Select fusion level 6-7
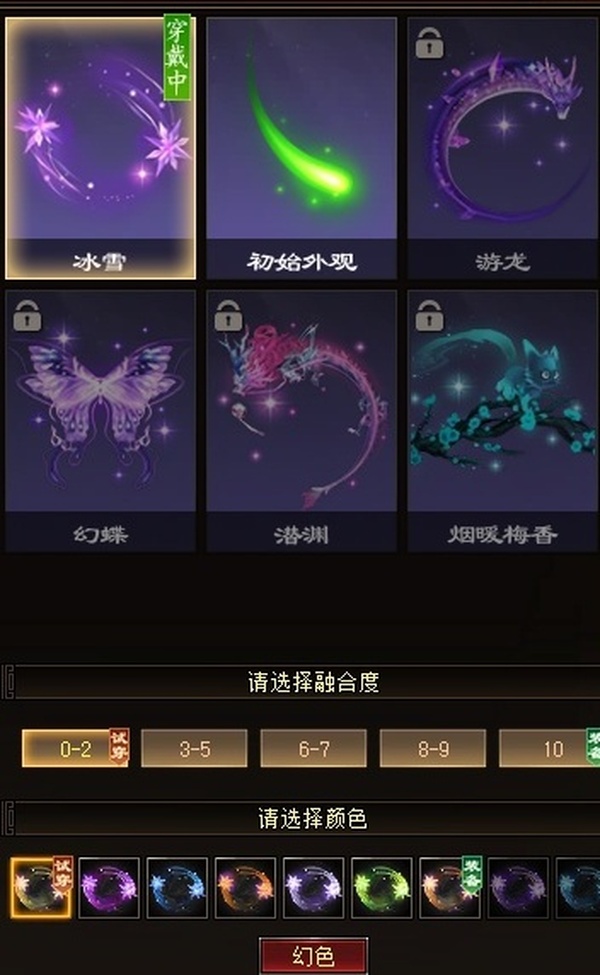Image resolution: width=600 pixels, height=975 pixels. (x=313, y=748)
